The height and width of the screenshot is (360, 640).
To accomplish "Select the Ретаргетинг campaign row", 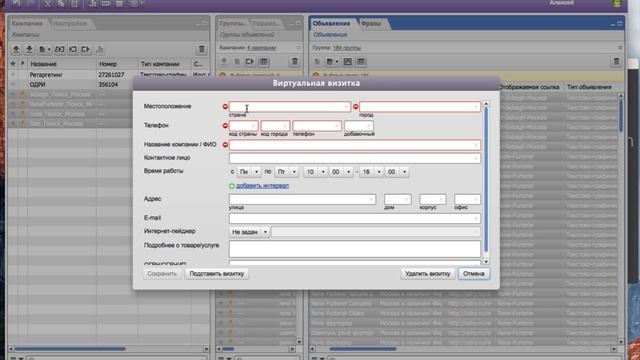I will pyautogui.click(x=109, y=75).
